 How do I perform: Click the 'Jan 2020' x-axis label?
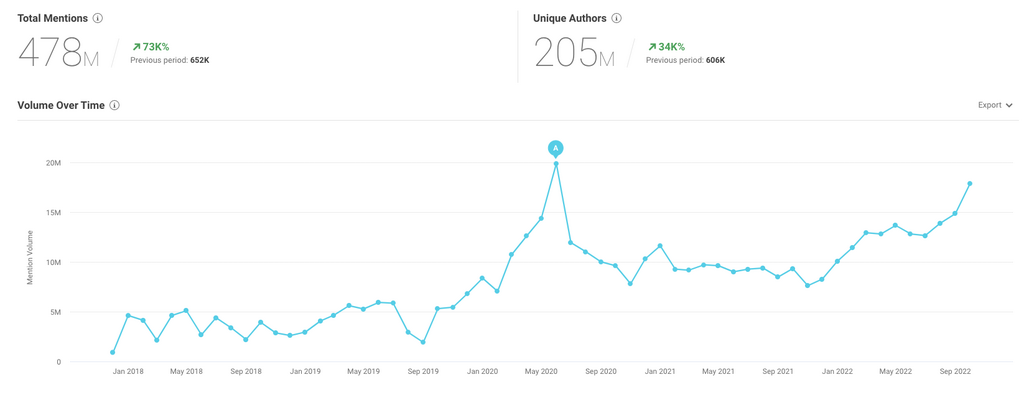482,372
